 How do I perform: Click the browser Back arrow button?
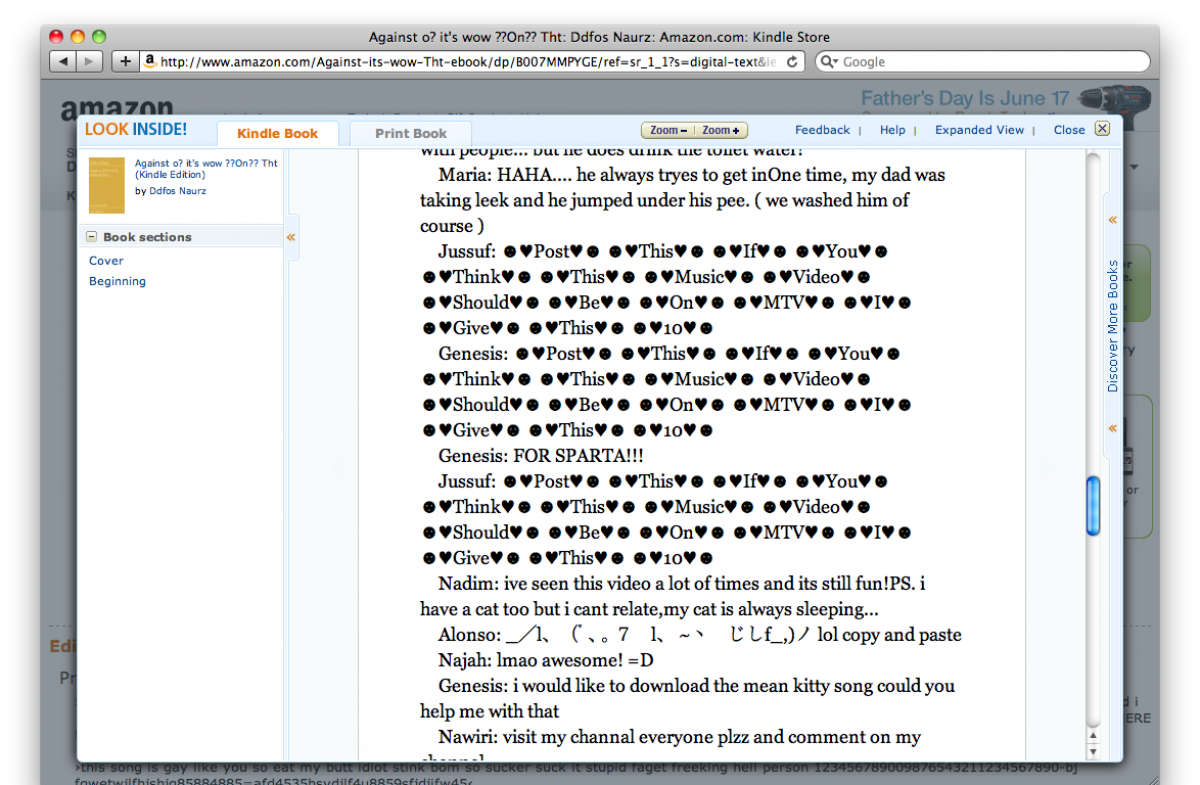coord(63,62)
